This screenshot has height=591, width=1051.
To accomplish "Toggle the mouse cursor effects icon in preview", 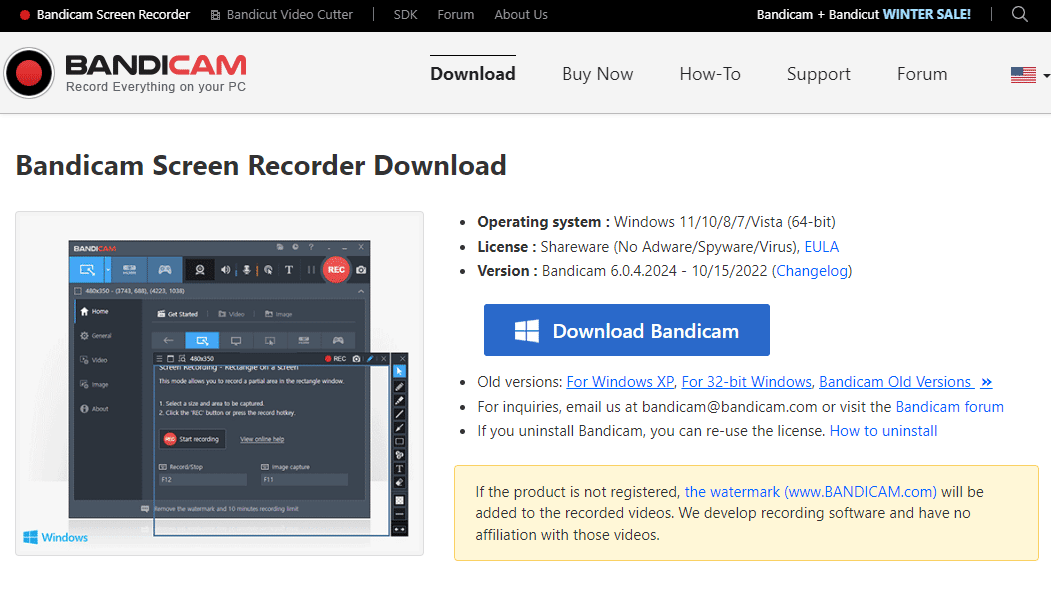I will tap(268, 269).
